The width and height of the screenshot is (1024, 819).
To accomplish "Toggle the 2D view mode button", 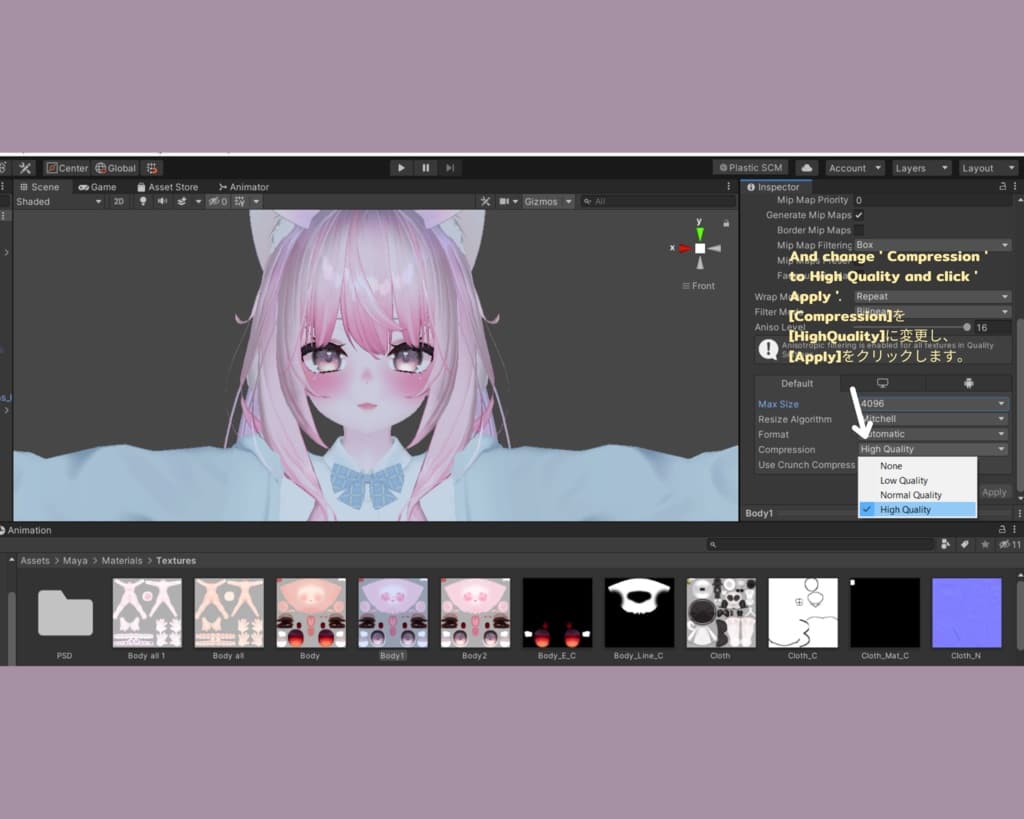I will (x=119, y=201).
